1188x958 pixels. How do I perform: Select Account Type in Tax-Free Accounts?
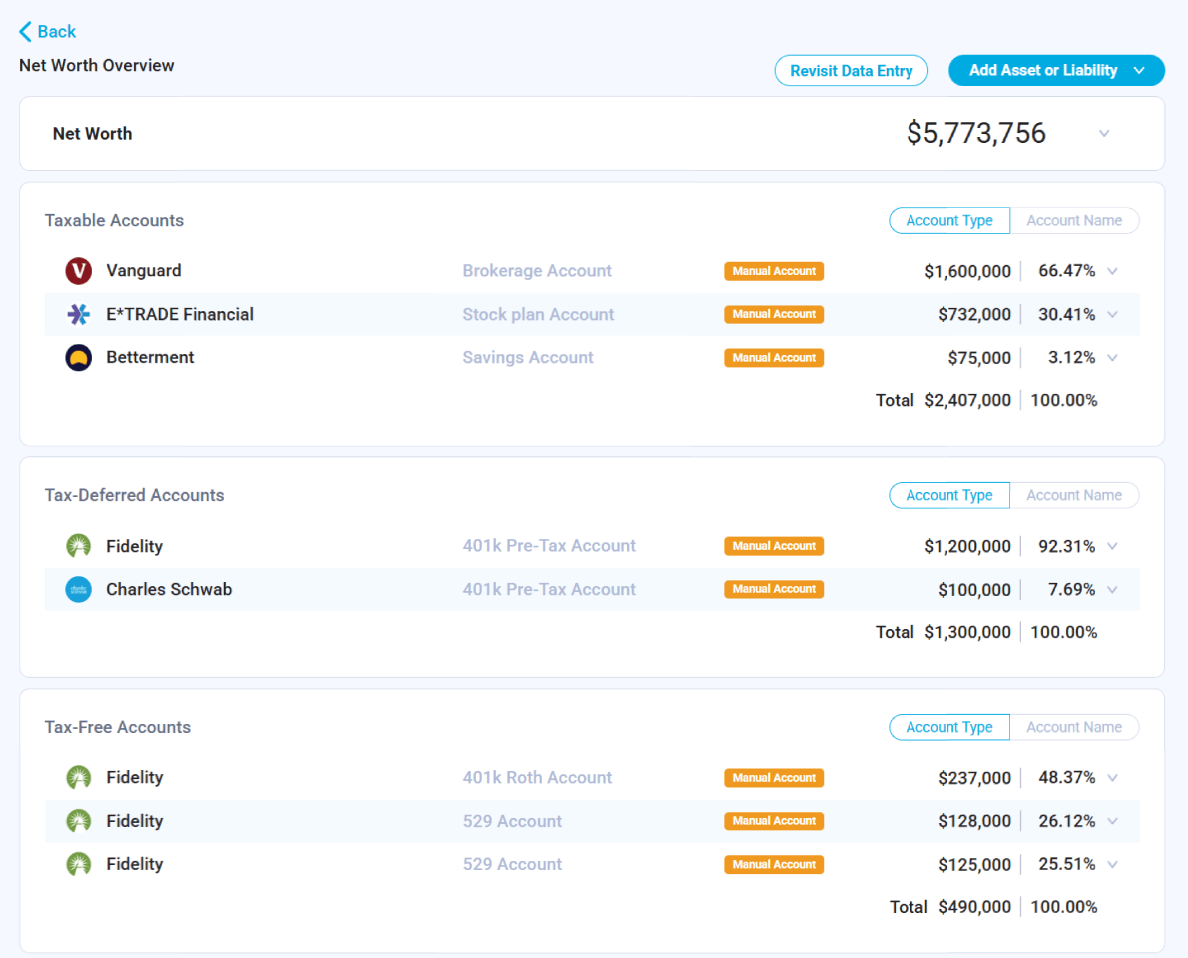949,728
